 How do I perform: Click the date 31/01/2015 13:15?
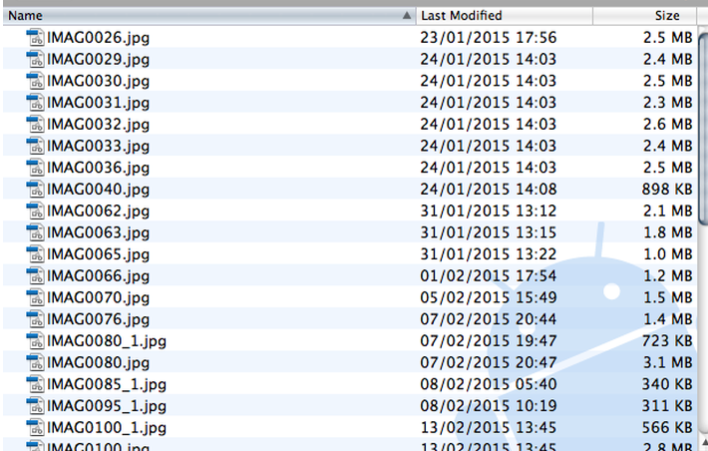click(489, 232)
